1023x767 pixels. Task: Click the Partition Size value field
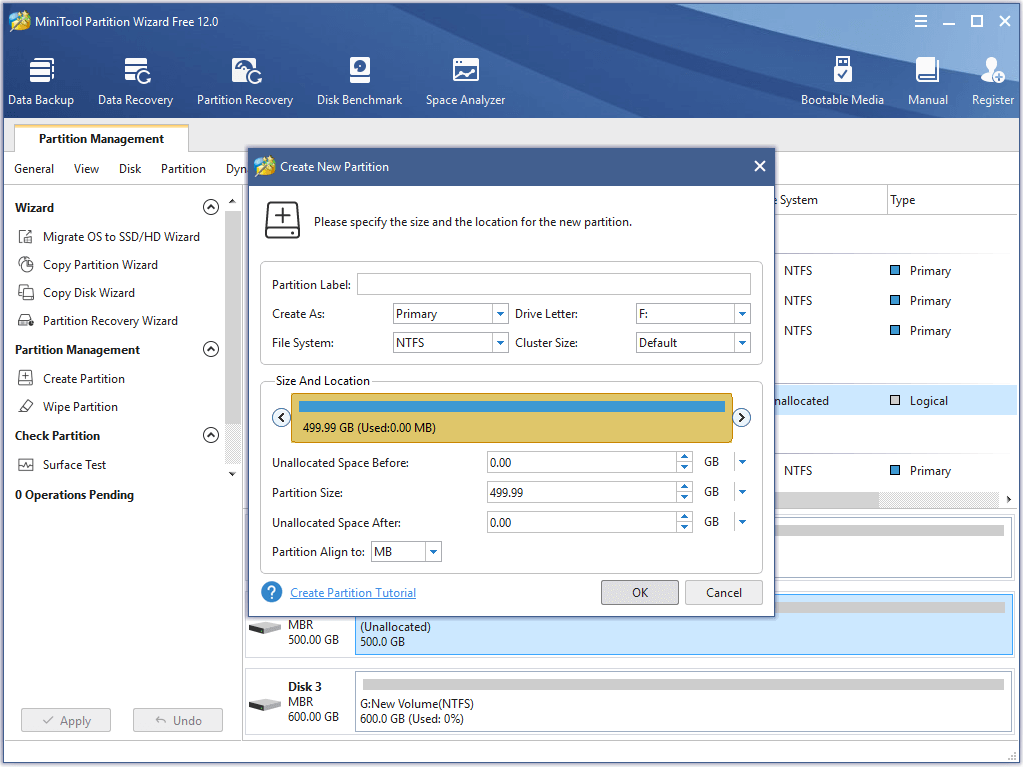pyautogui.click(x=582, y=492)
